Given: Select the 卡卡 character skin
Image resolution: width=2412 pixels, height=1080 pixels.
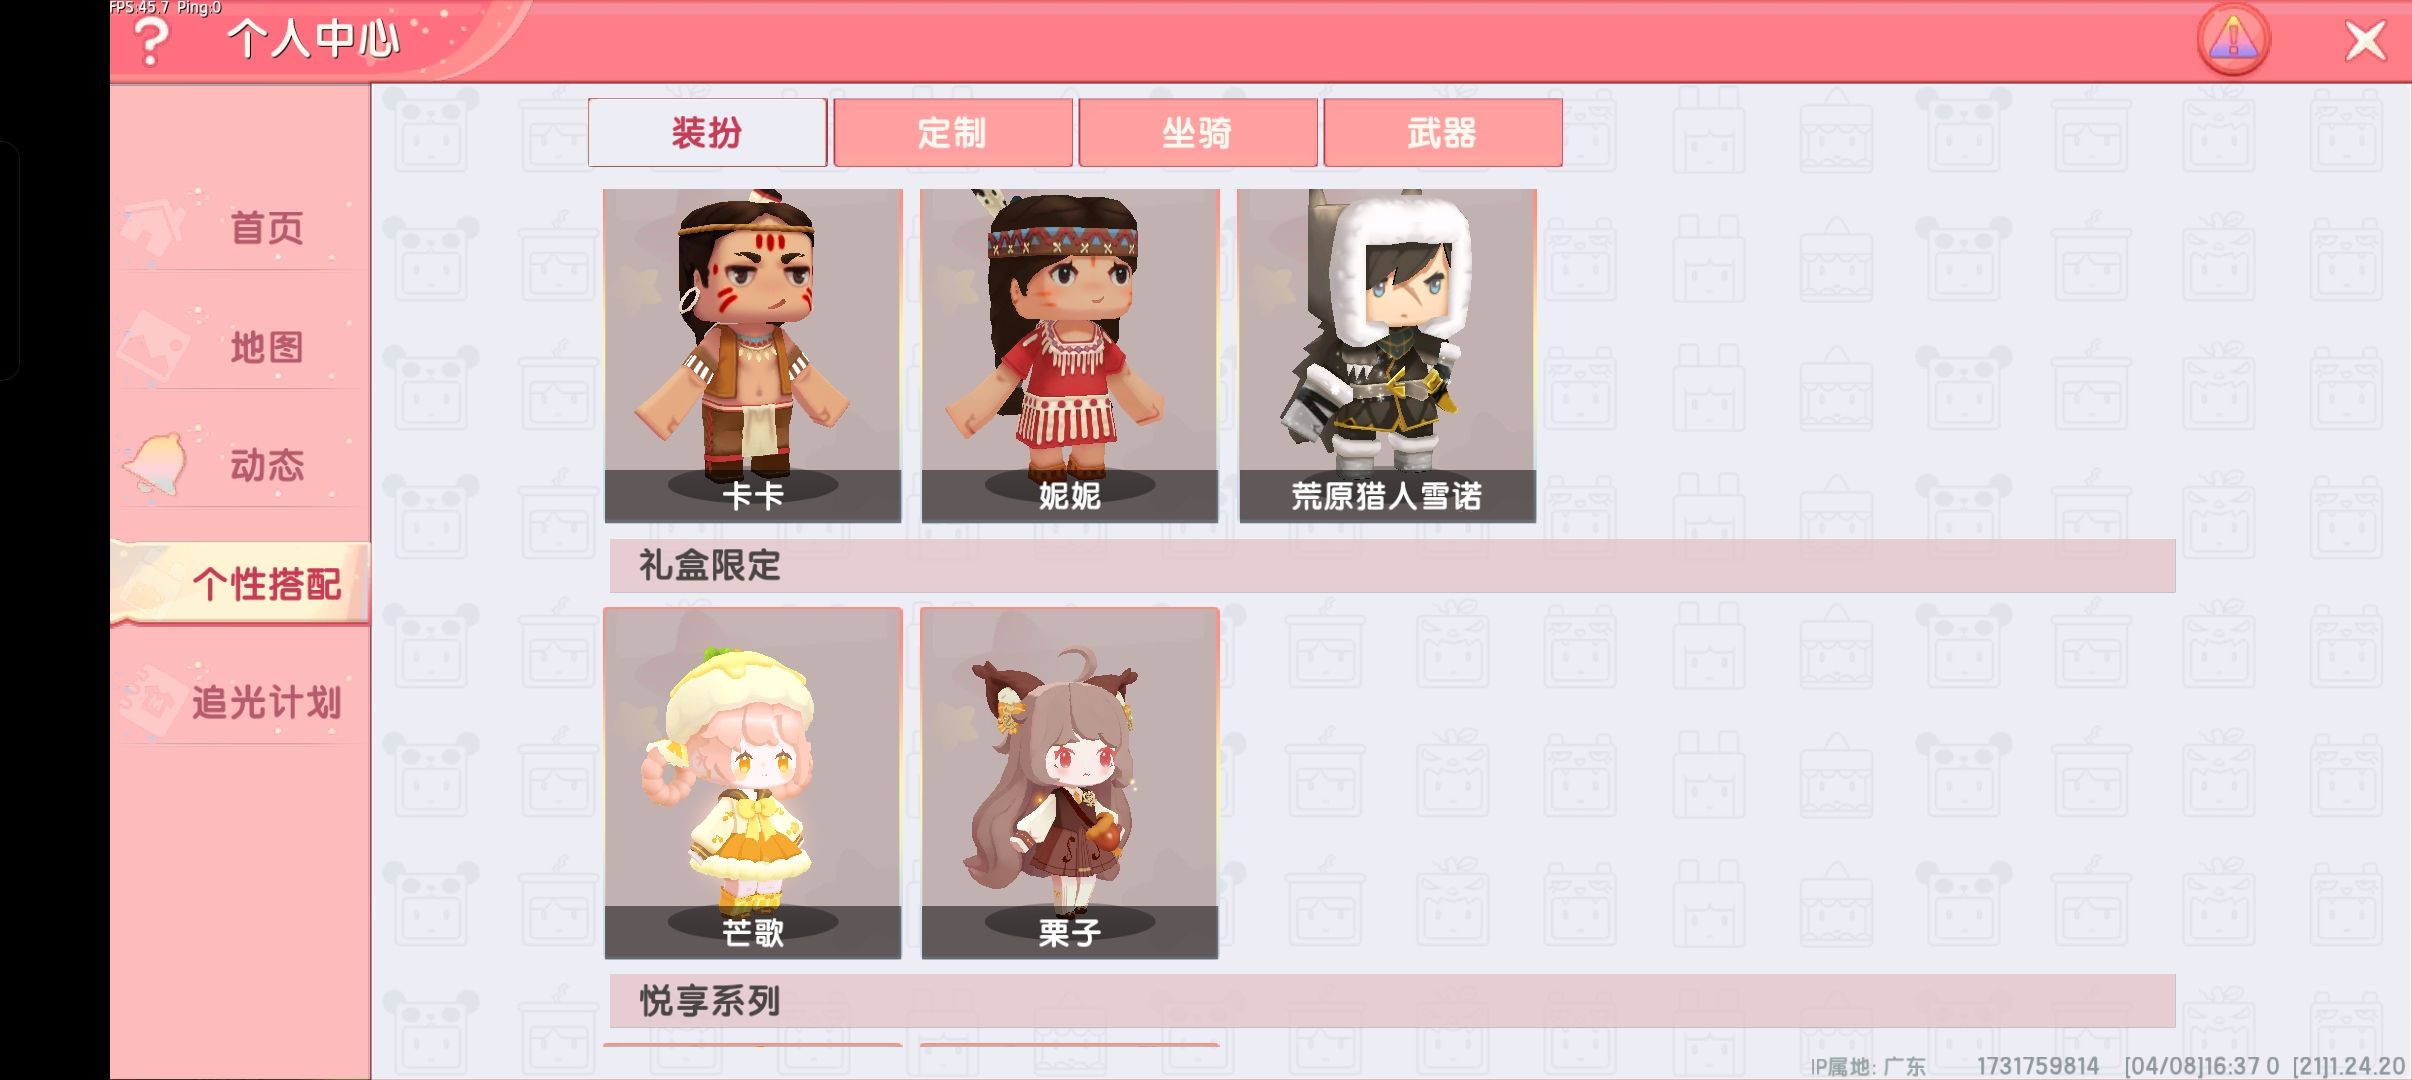Looking at the screenshot, I should 753,355.
